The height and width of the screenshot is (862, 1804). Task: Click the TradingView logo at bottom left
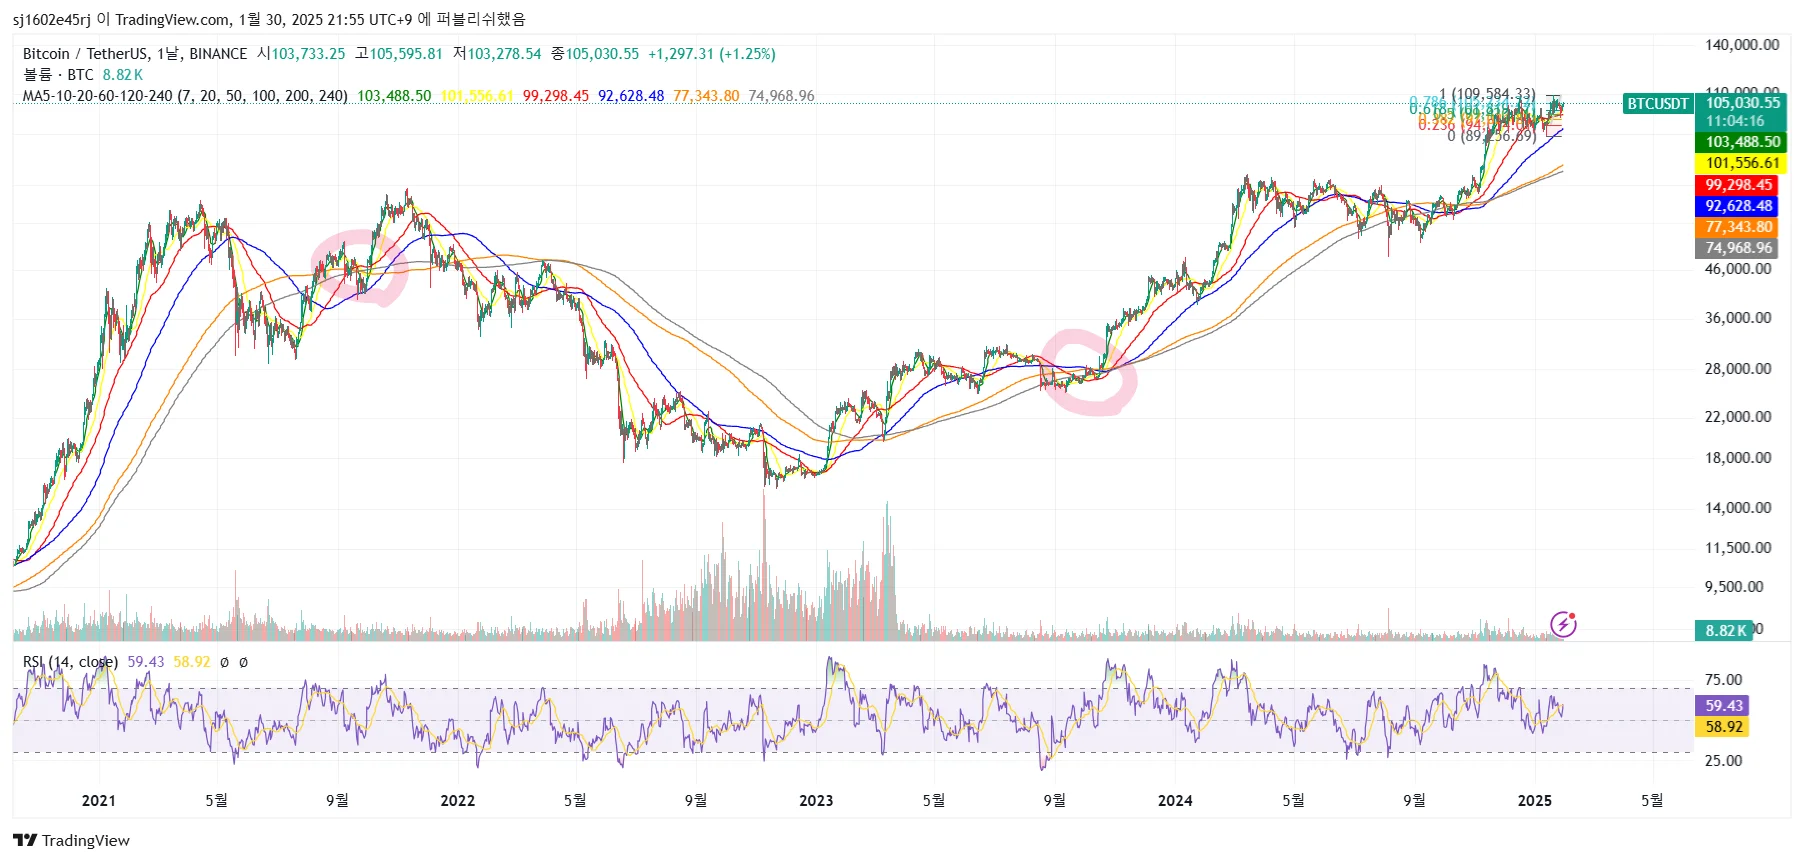72,840
